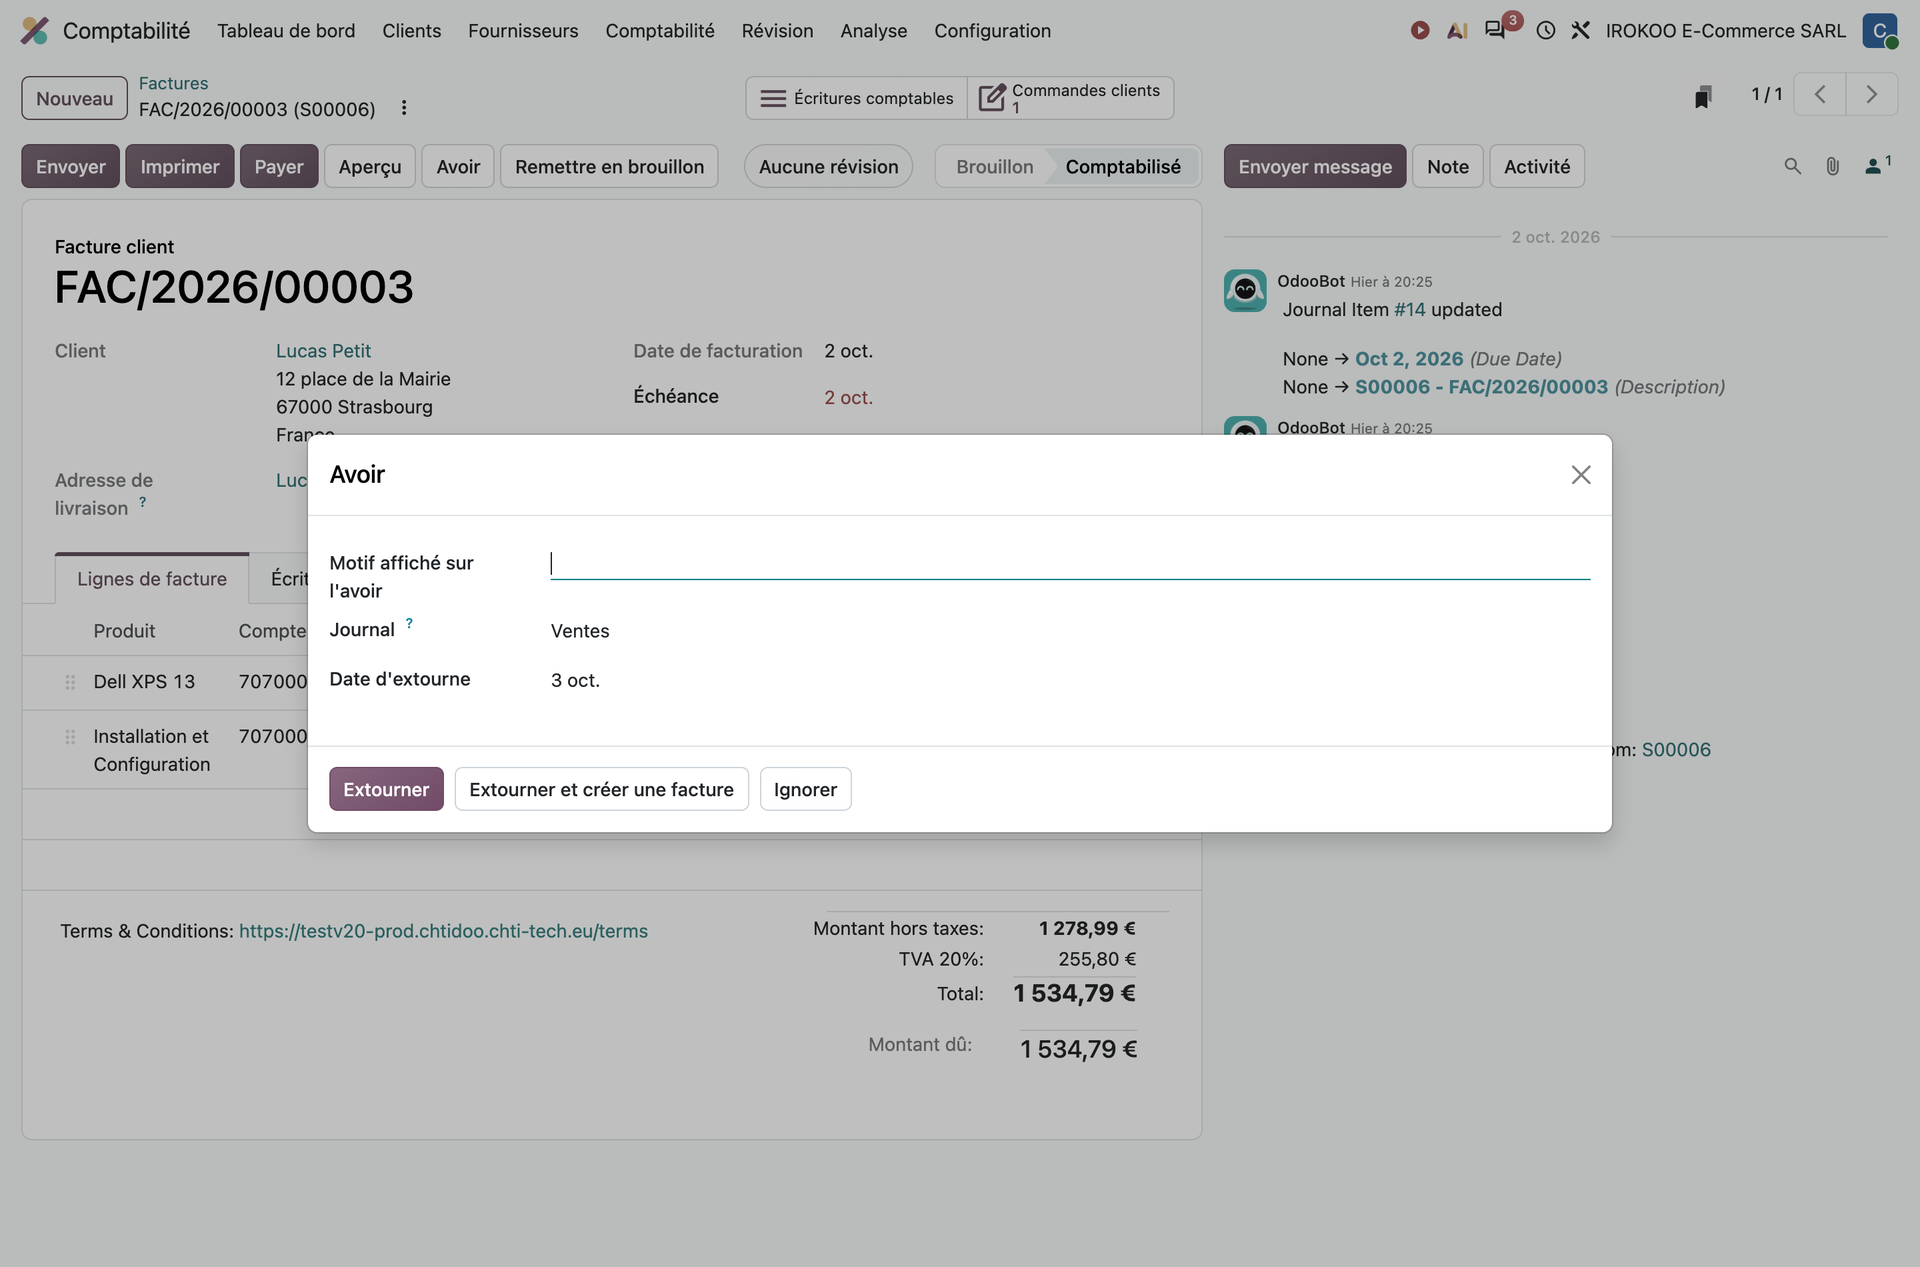Click the Nouveau button
This screenshot has width=1920, height=1267.
coord(74,98)
